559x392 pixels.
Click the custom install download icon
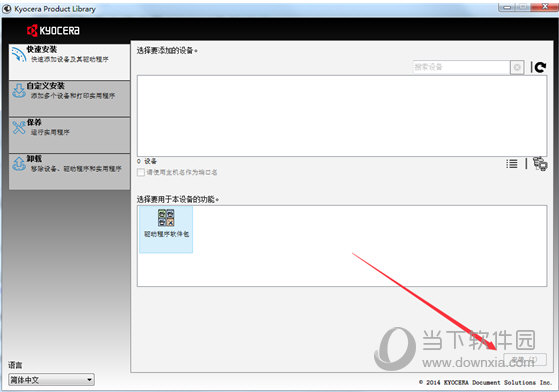tap(19, 91)
